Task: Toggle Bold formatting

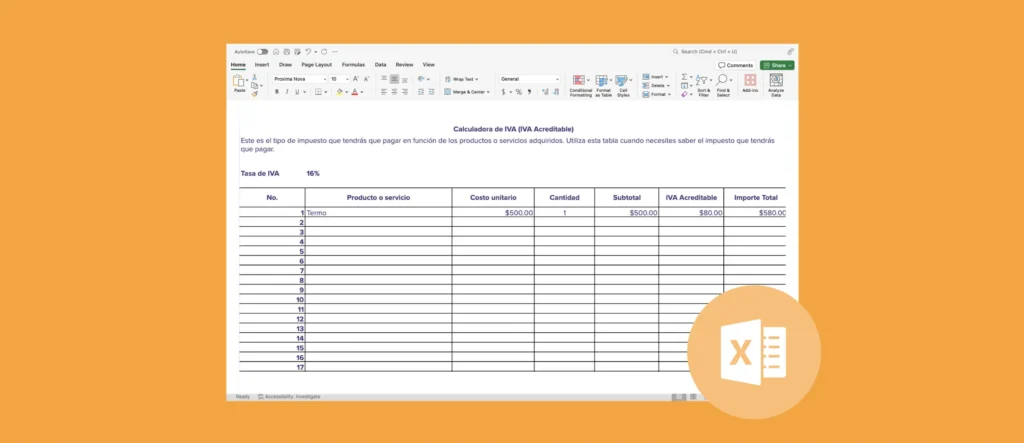Action: pyautogui.click(x=277, y=91)
